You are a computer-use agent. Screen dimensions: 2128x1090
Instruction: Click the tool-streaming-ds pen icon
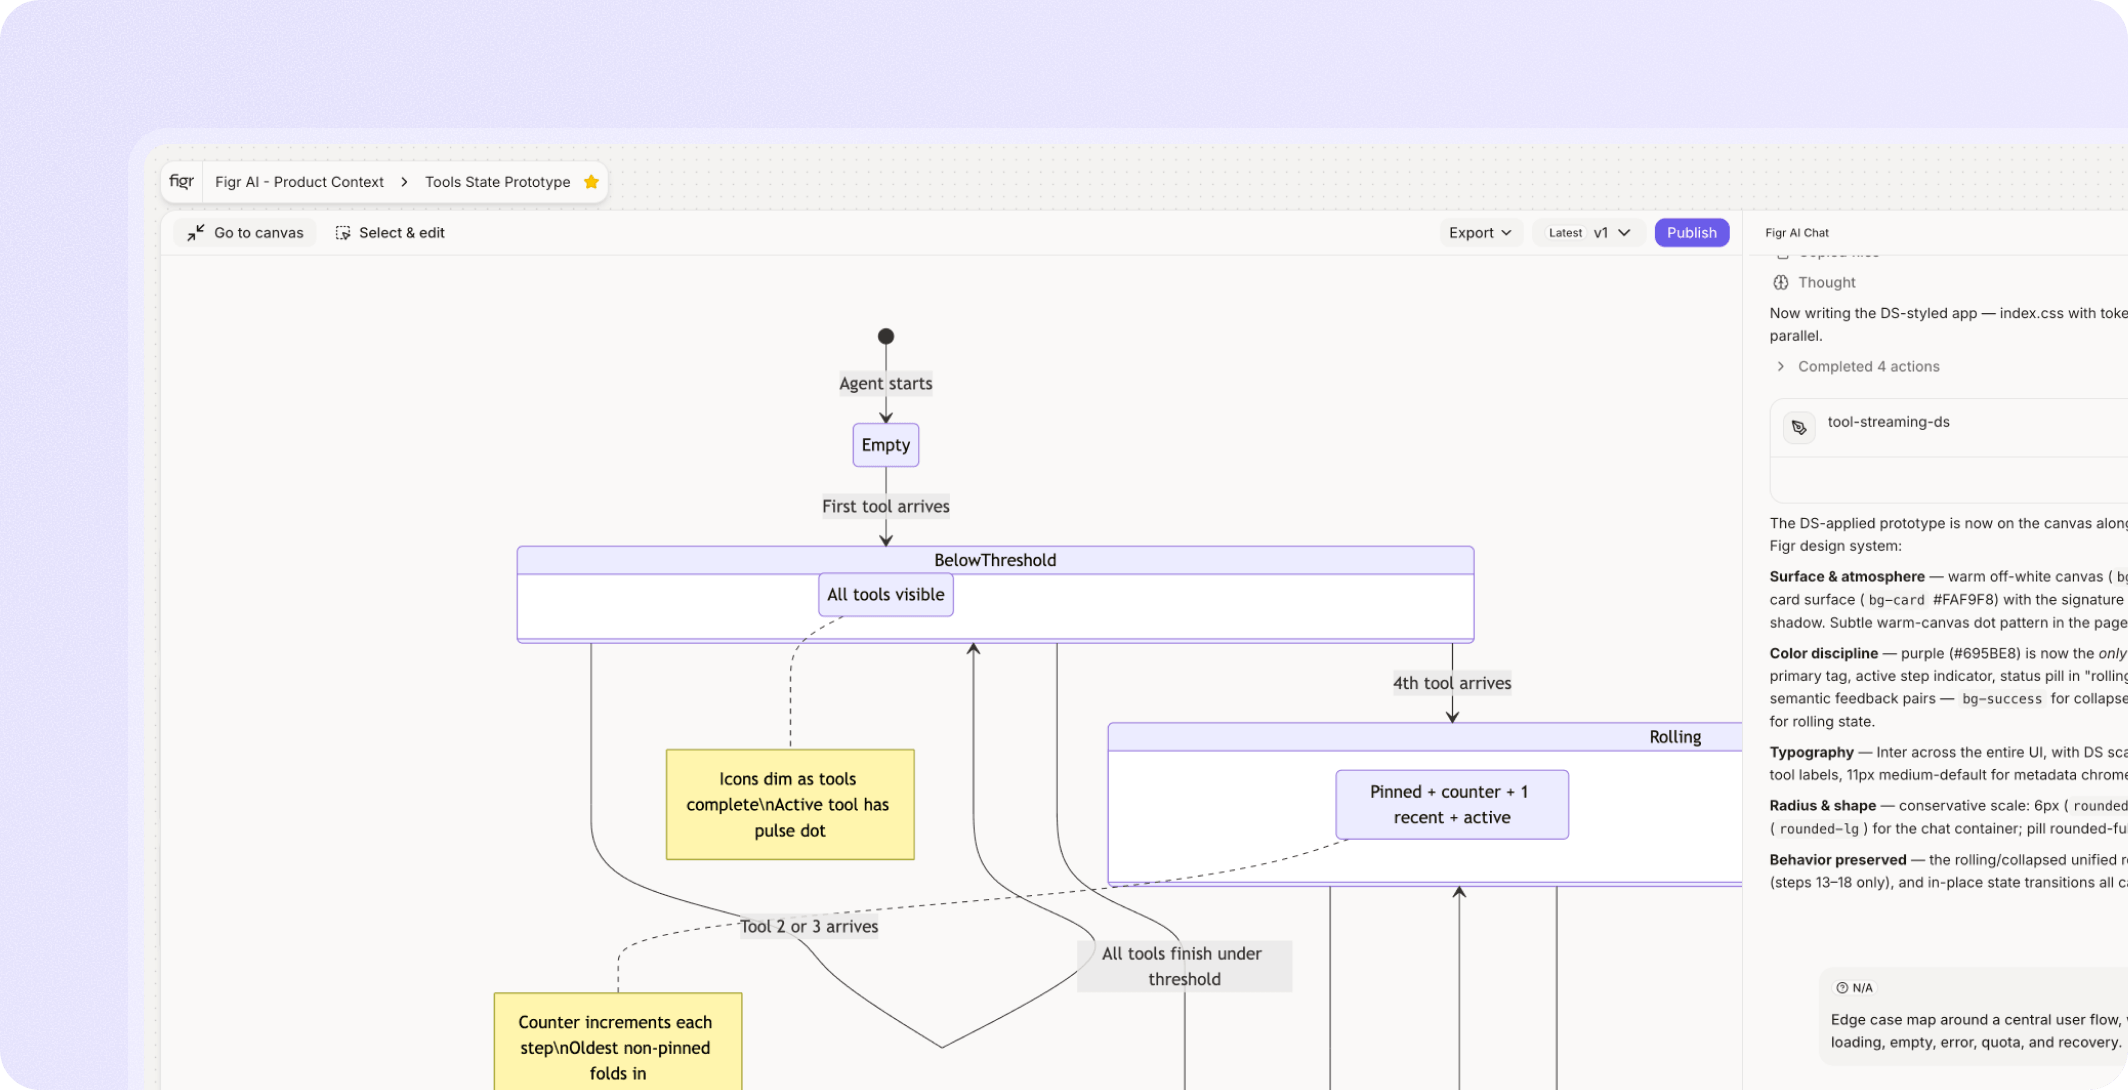1799,428
